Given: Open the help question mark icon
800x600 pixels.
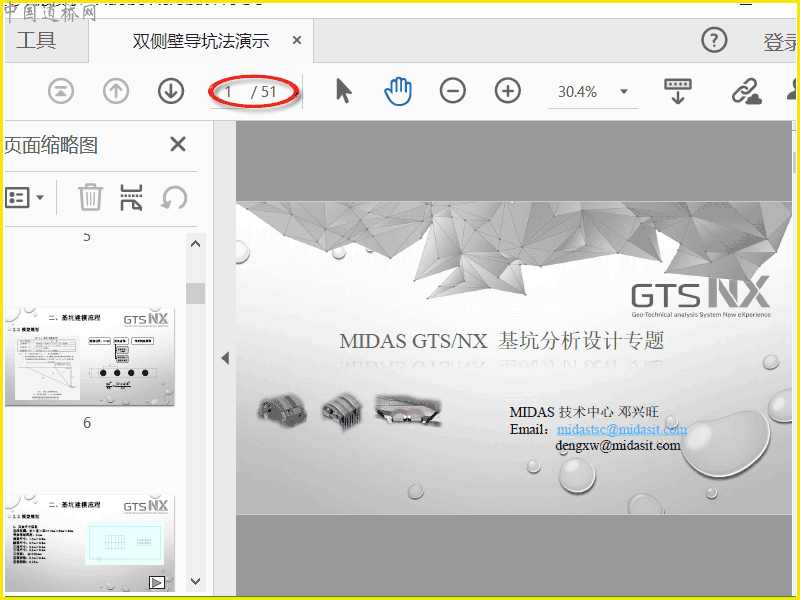Looking at the screenshot, I should [x=714, y=40].
